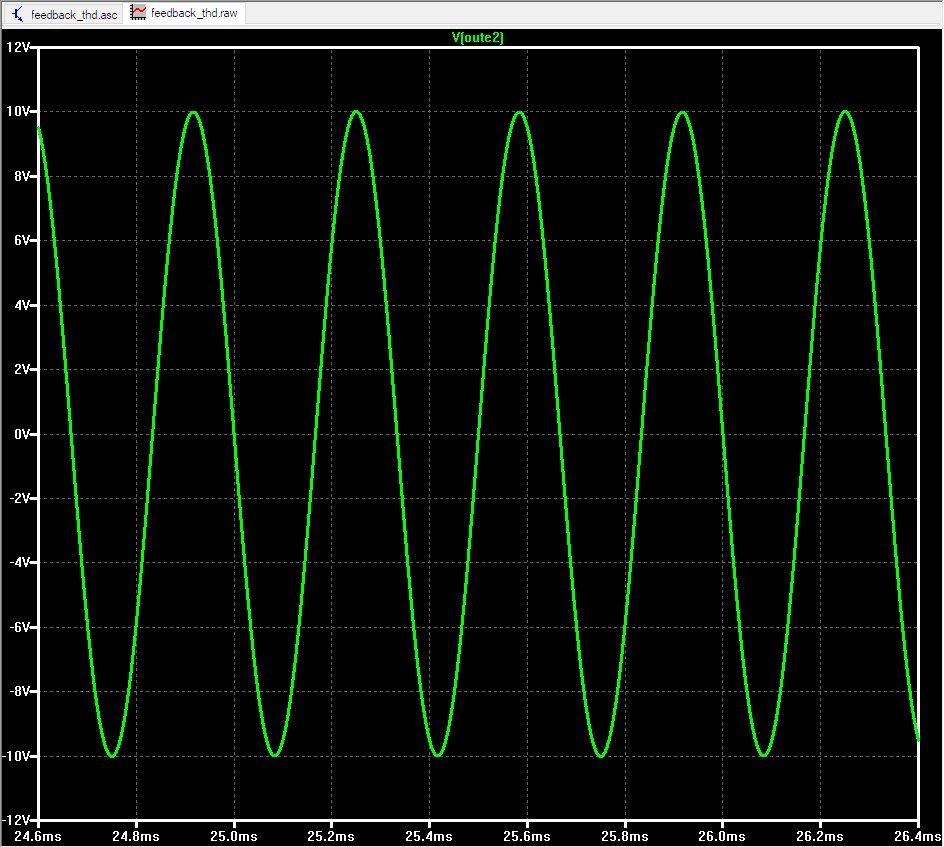Click the waveform icon on feedback_thd.raw tab
Image resolution: width=944 pixels, height=847 pixels.
point(139,14)
